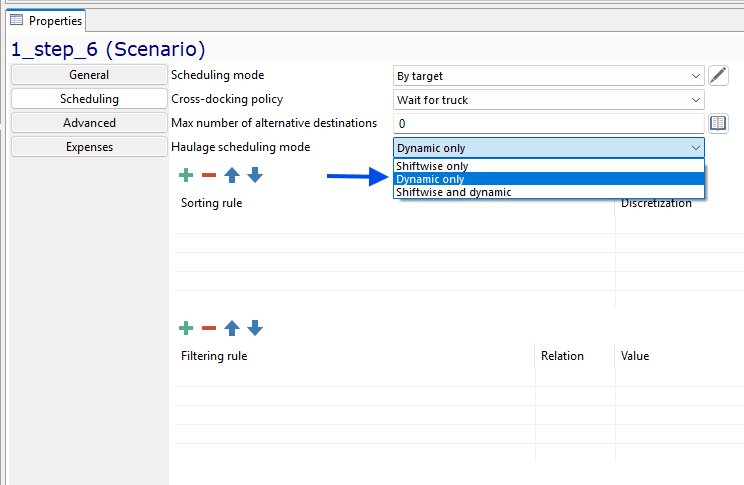Remove sorting rule with red minus
This screenshot has width=744, height=485.
coord(209,175)
